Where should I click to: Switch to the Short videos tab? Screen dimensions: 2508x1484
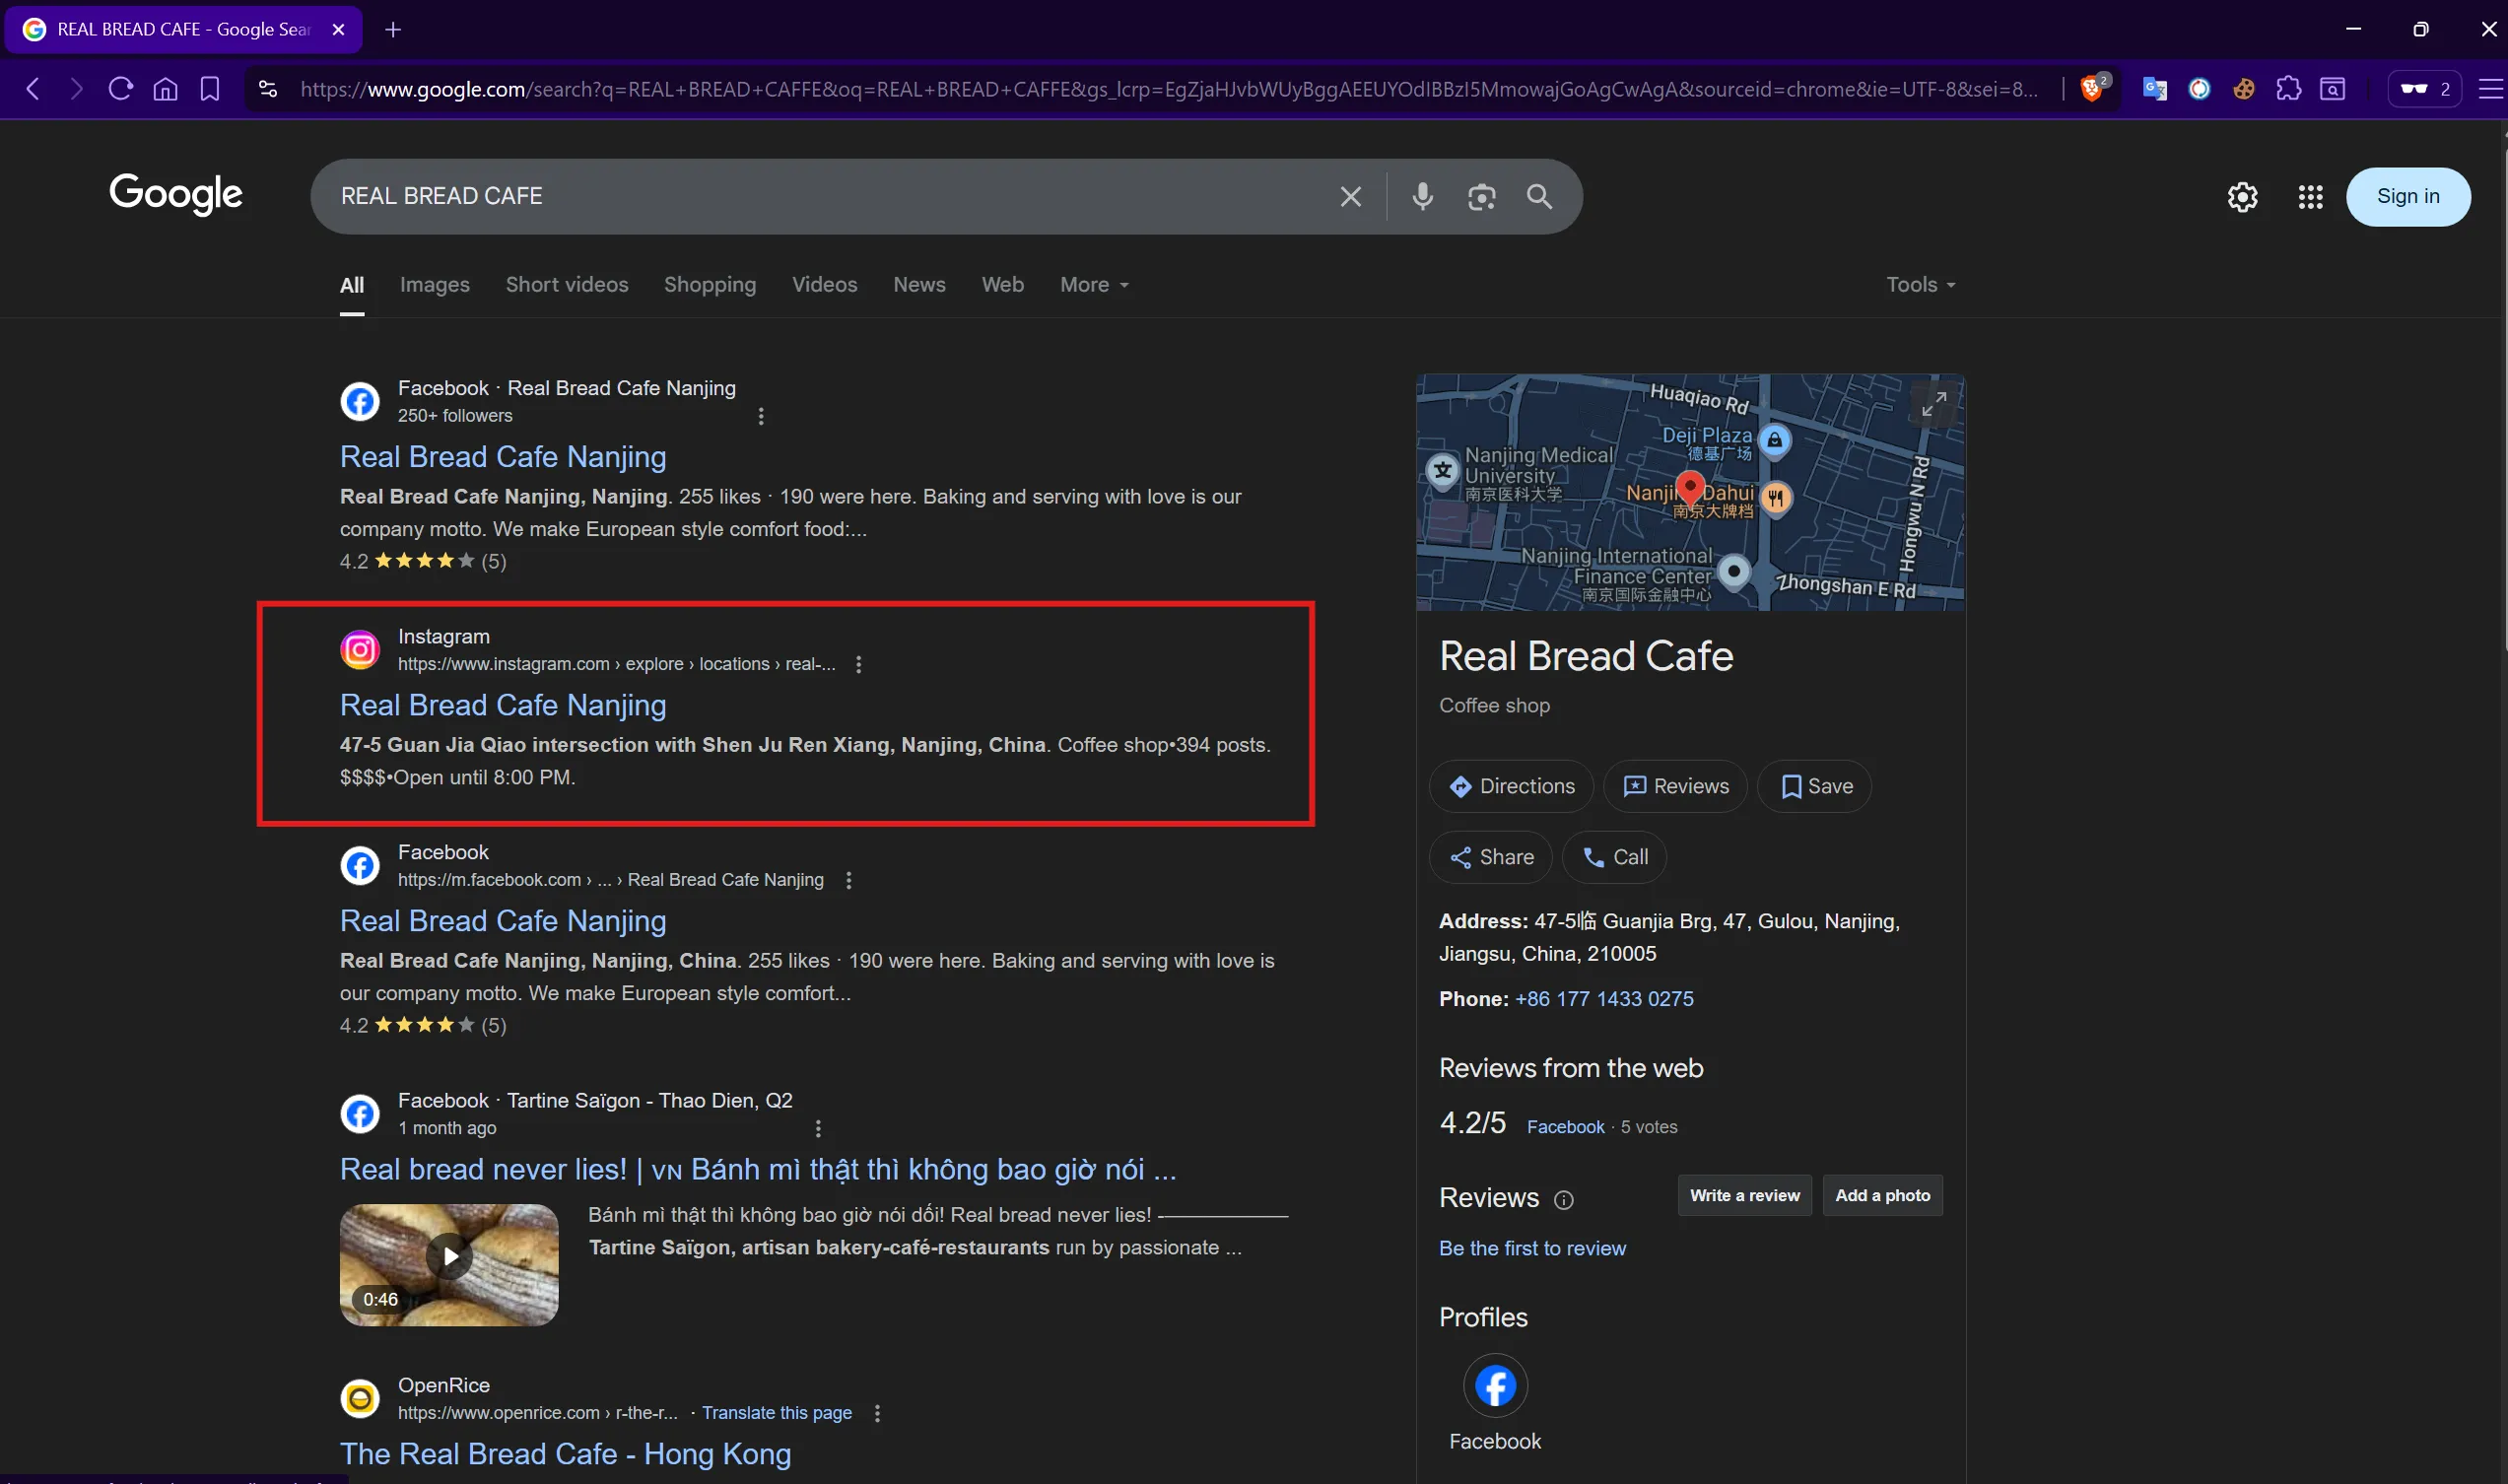[x=566, y=285]
